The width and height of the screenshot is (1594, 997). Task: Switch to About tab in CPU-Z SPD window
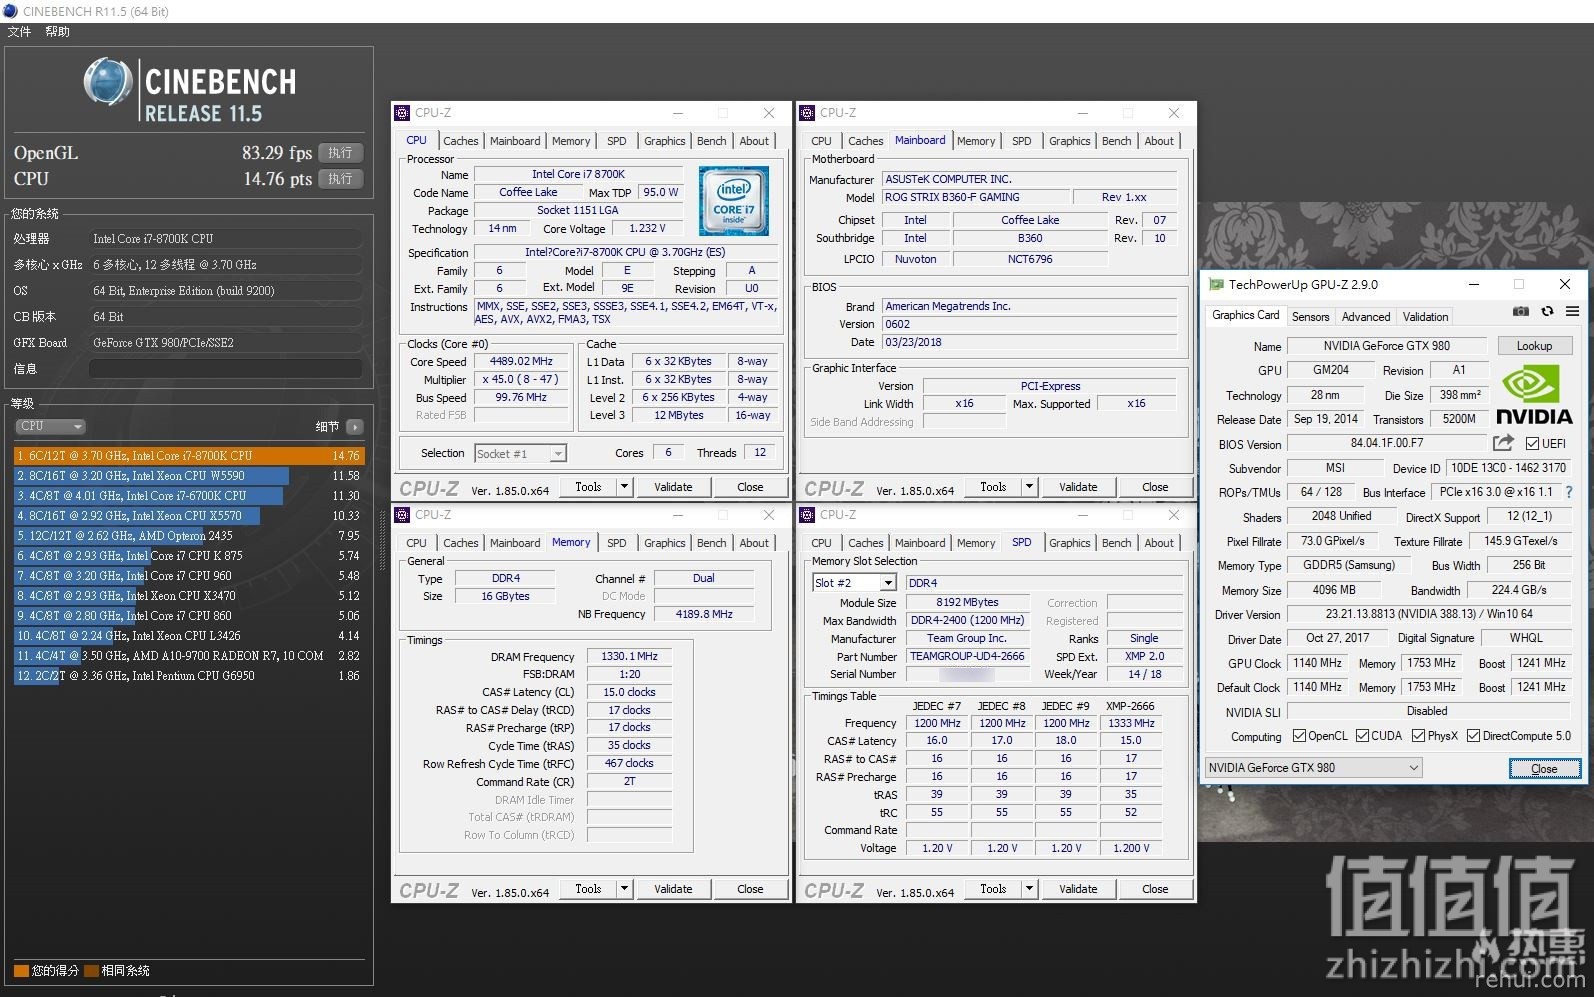[x=1159, y=543]
